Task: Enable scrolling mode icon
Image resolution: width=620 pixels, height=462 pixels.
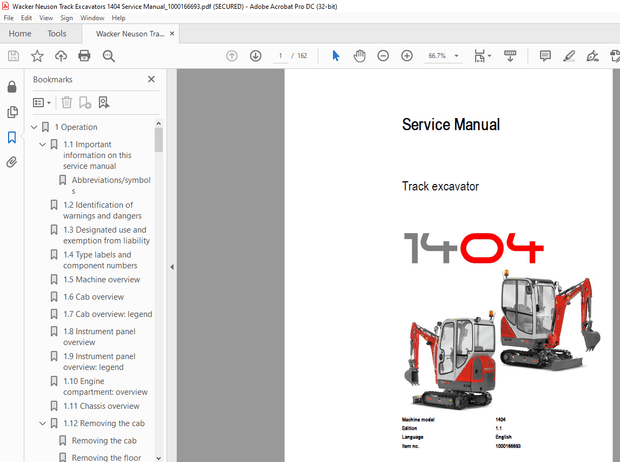Action: 510,56
